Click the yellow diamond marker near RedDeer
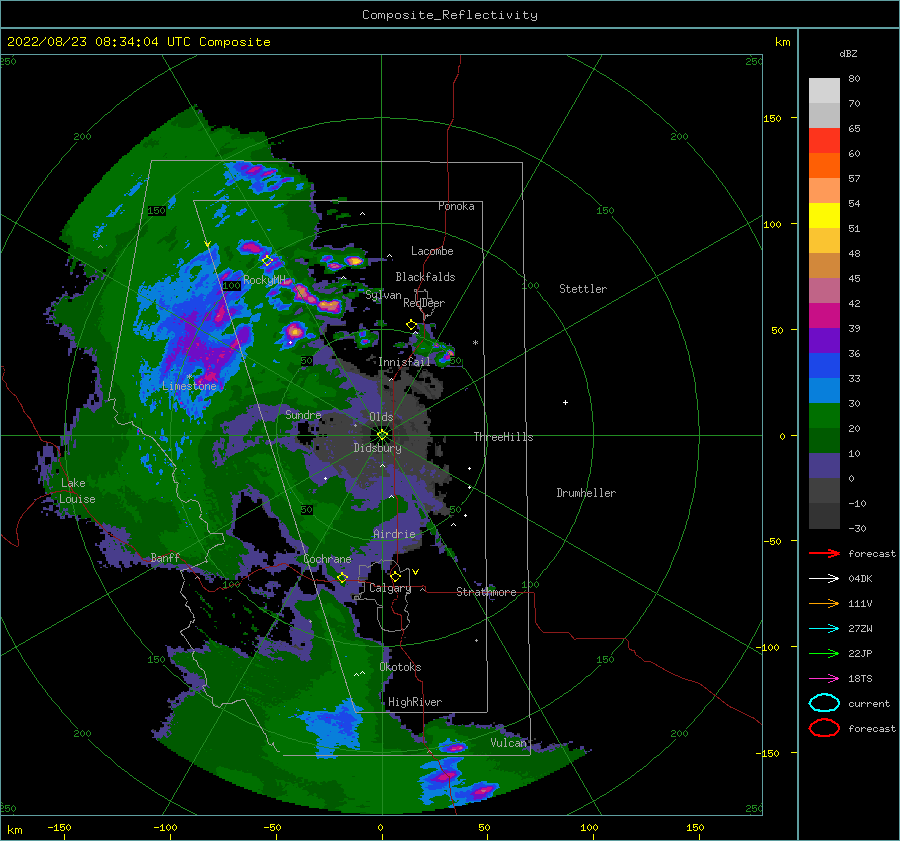900x841 pixels. [412, 325]
